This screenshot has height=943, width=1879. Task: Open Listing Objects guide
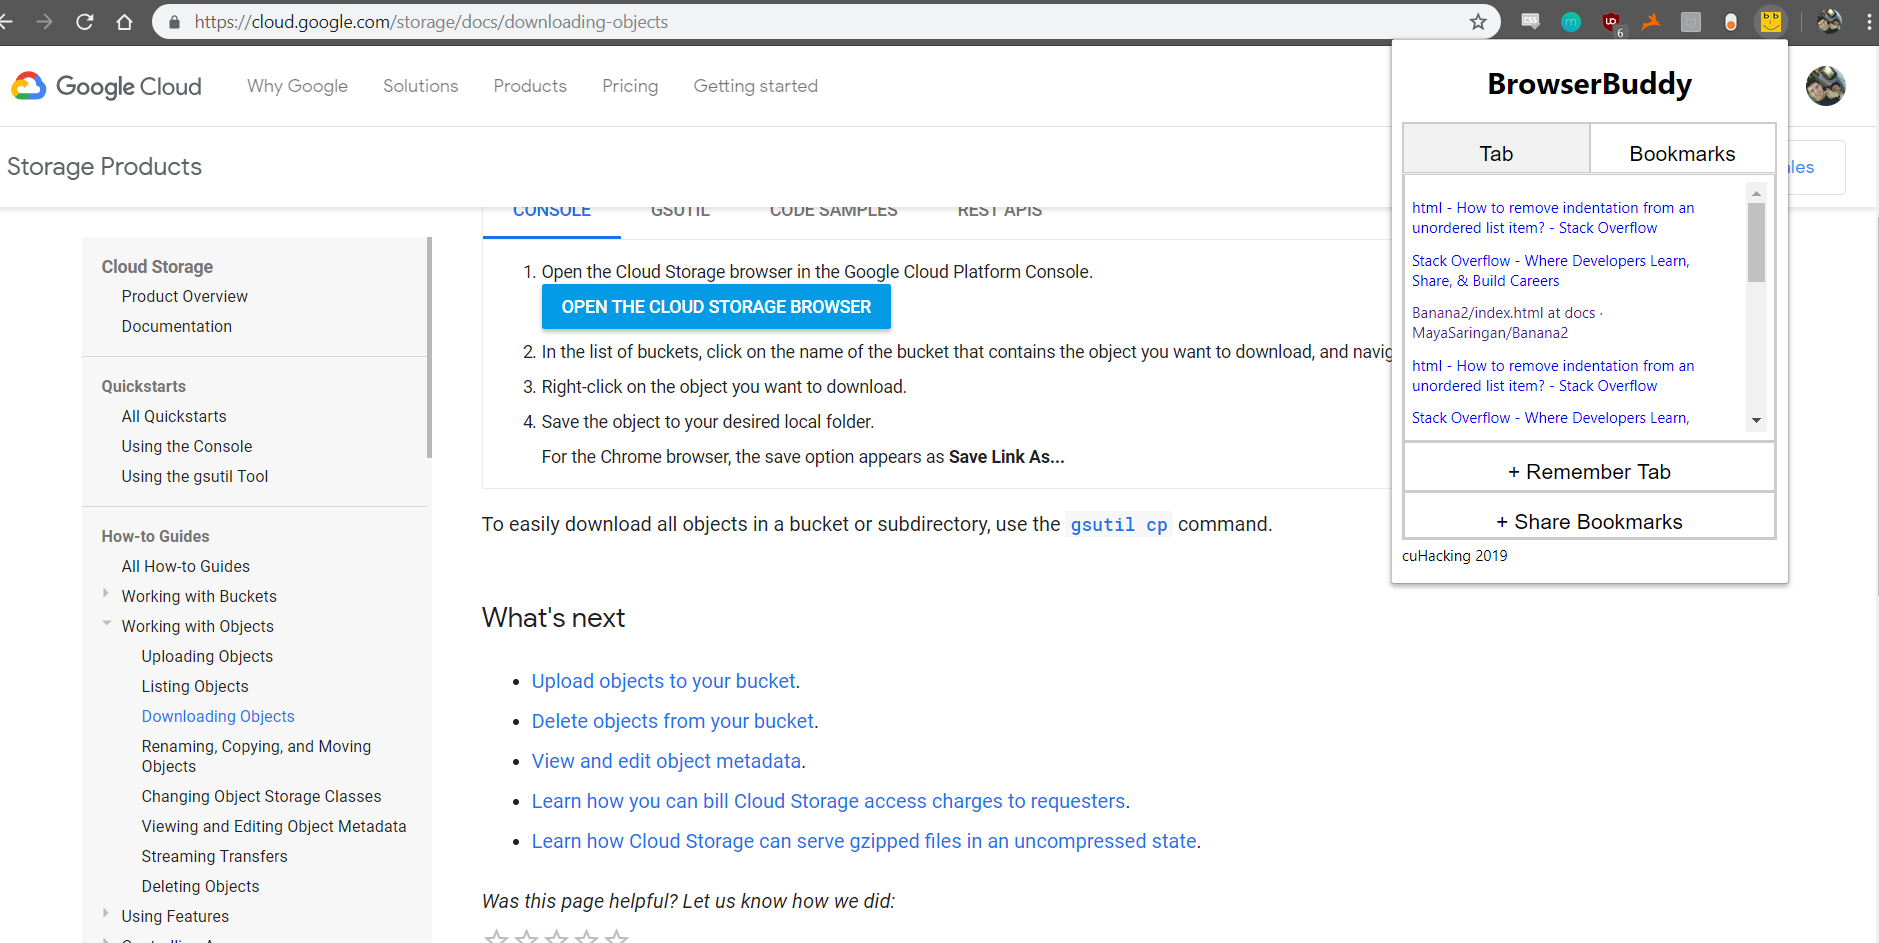coord(195,686)
